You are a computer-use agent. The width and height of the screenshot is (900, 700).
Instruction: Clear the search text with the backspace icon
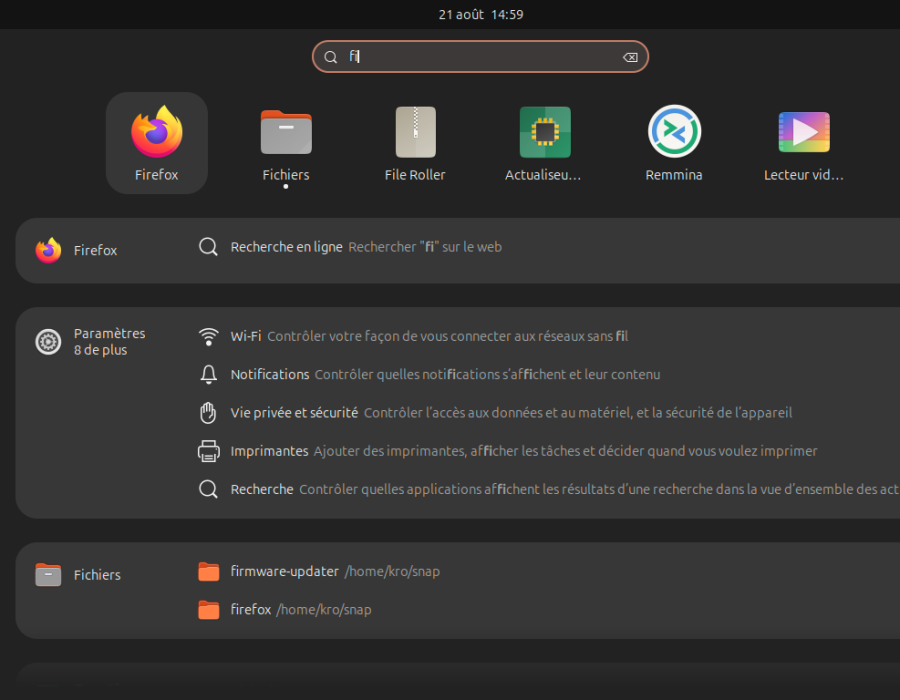pos(630,57)
